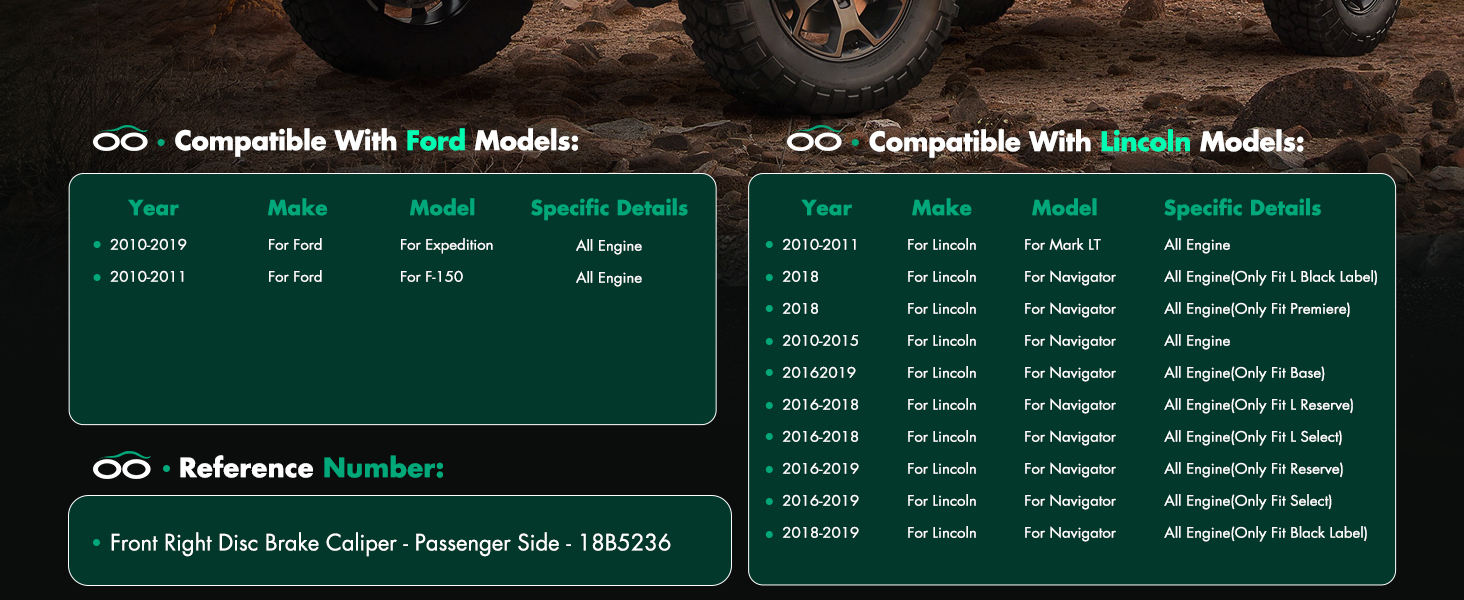Viewport: 1464px width, 600px height.
Task: Click the bullet beside the 20162019 year row
Action: click(x=769, y=373)
